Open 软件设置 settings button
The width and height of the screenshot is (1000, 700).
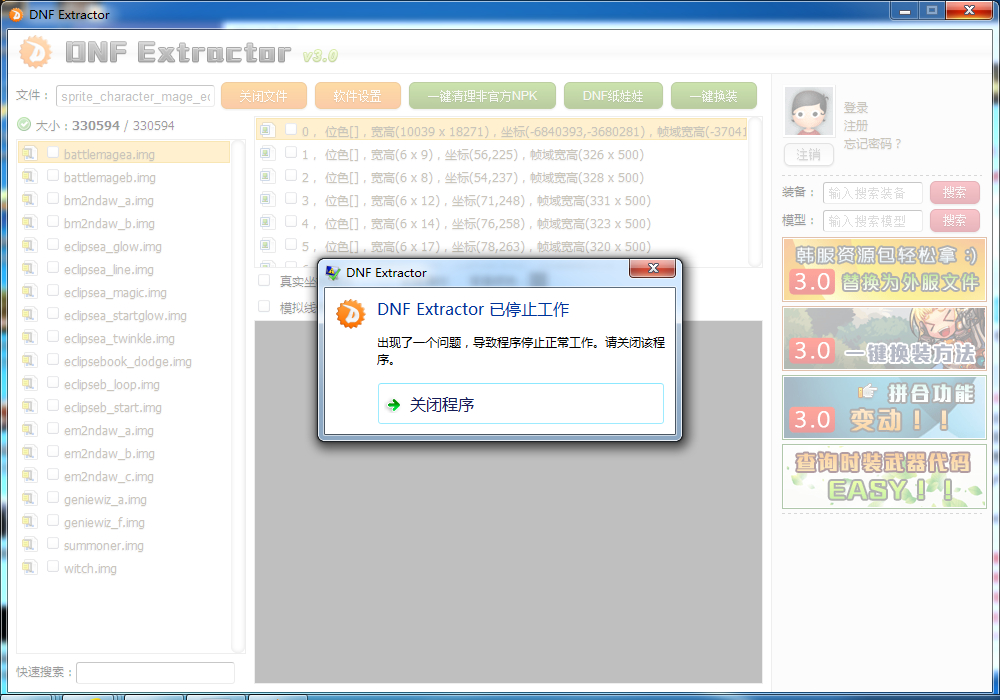[358, 96]
